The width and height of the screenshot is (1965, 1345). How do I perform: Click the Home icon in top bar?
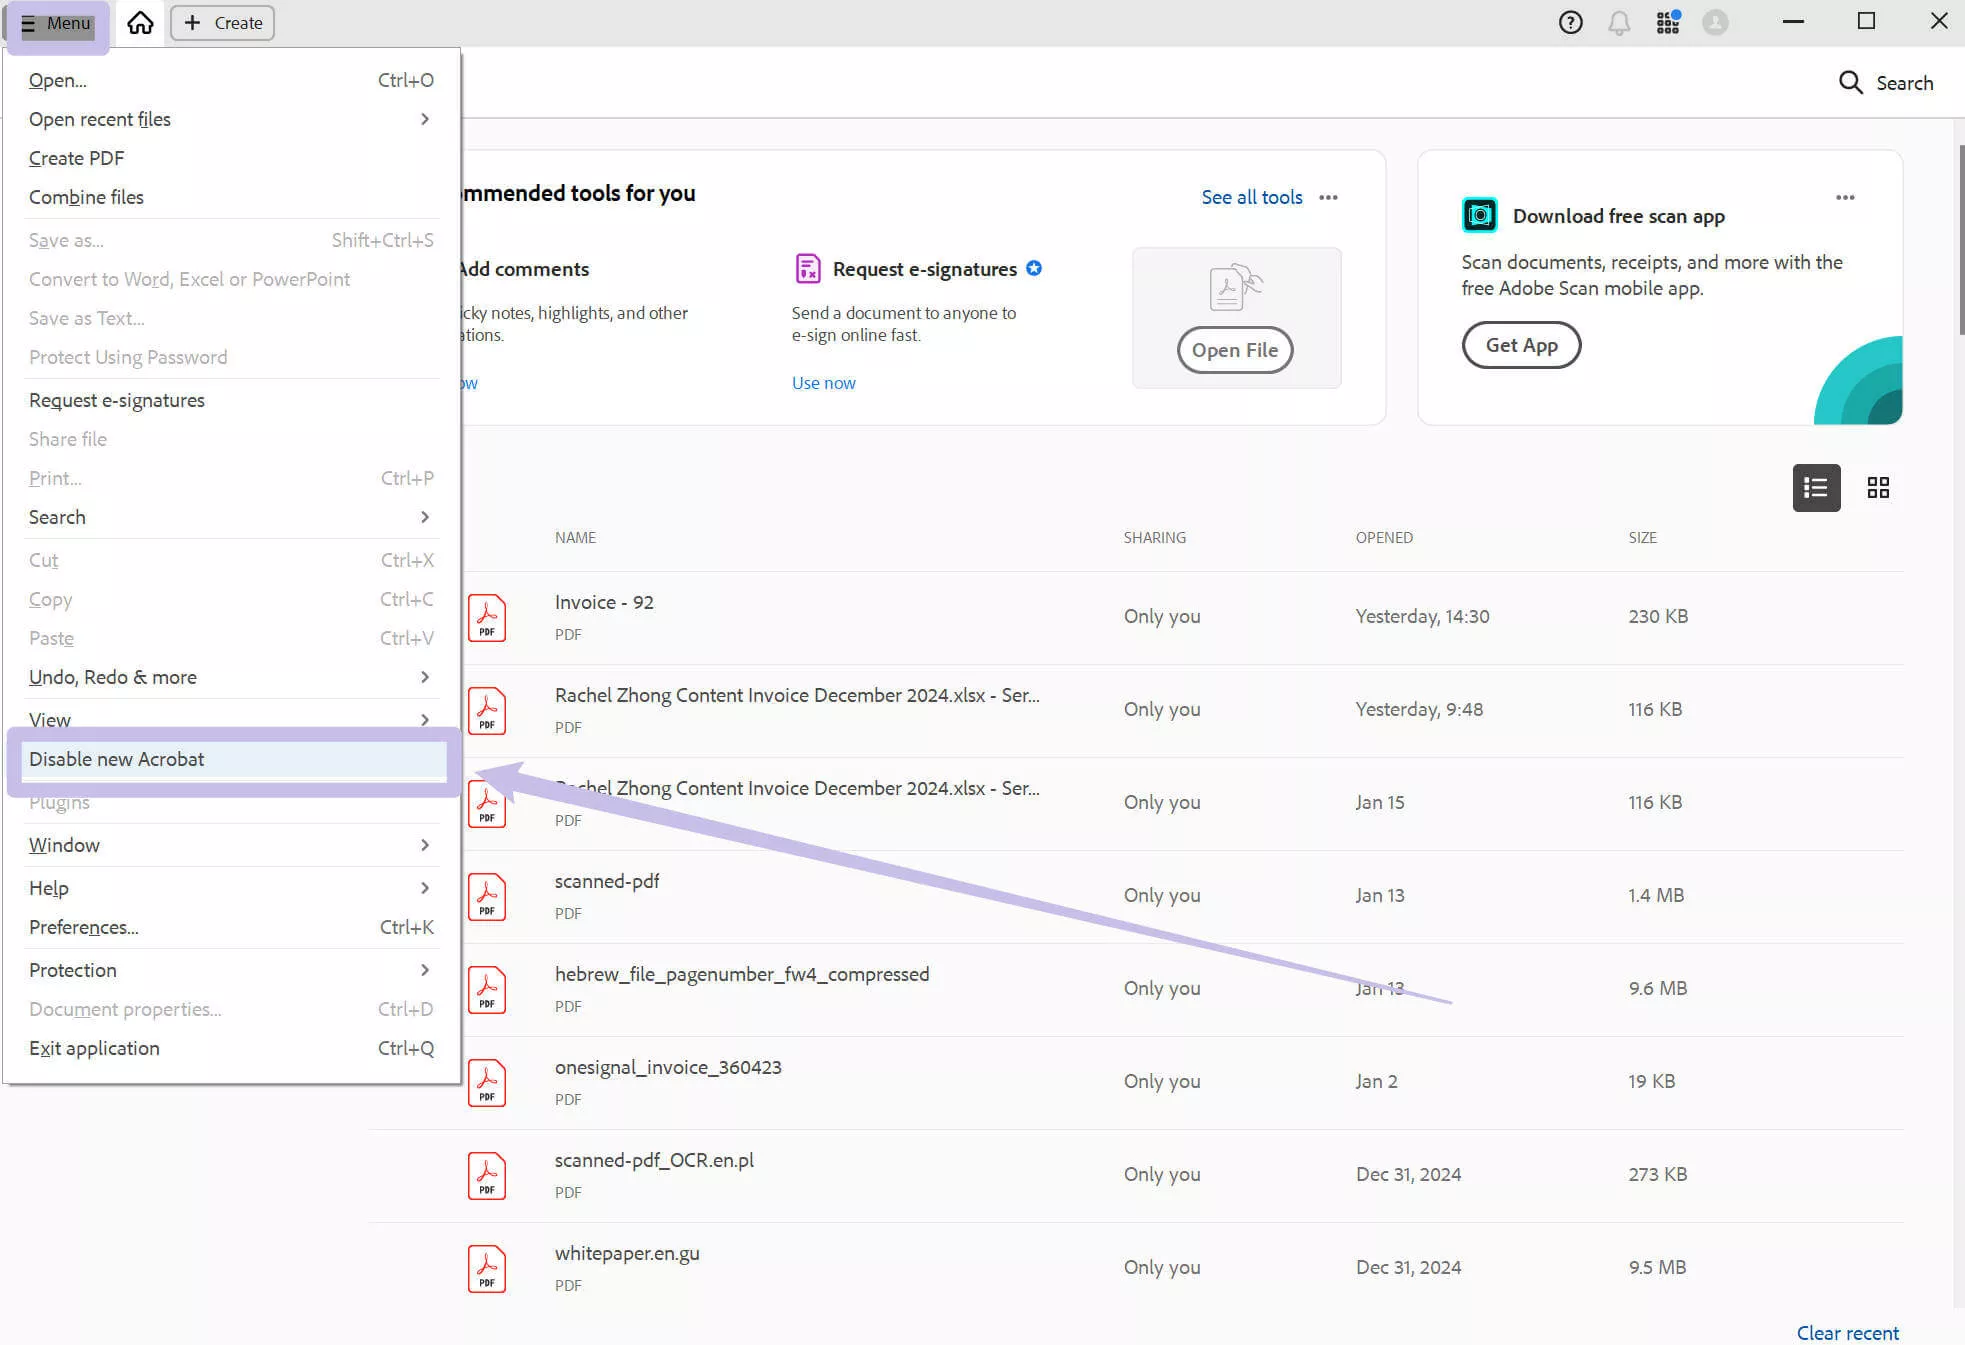pos(140,22)
